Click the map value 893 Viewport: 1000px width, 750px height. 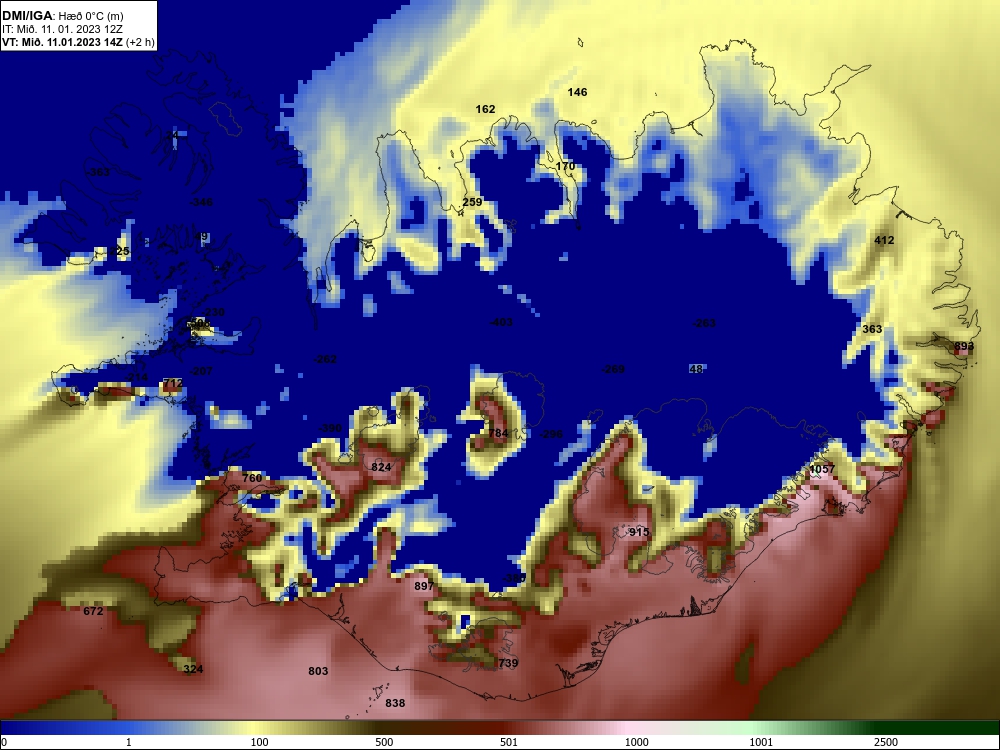click(x=964, y=346)
